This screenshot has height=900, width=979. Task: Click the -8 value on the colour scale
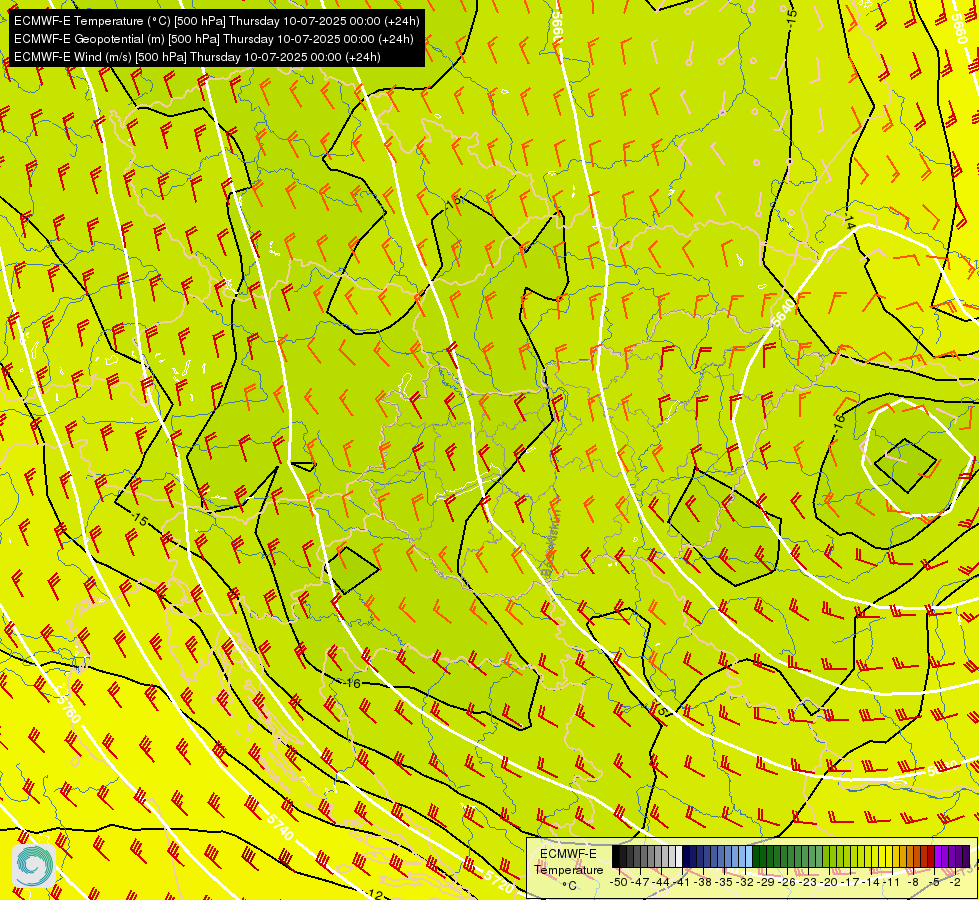(x=913, y=883)
